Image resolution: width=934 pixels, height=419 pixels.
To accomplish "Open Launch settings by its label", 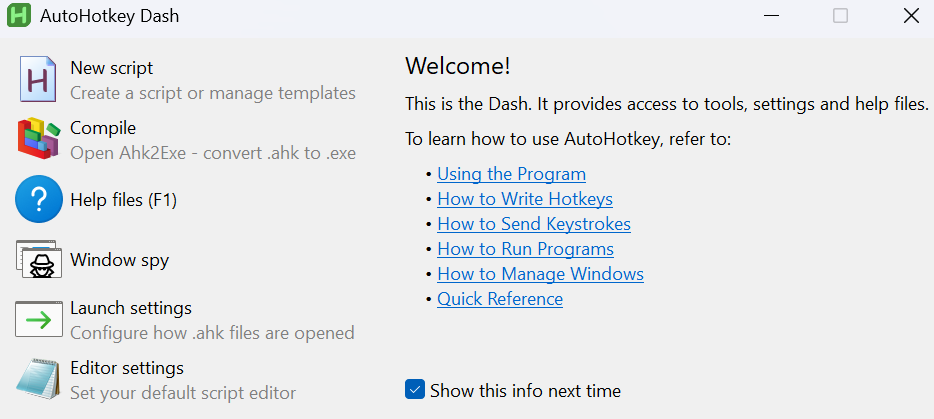I will [131, 308].
